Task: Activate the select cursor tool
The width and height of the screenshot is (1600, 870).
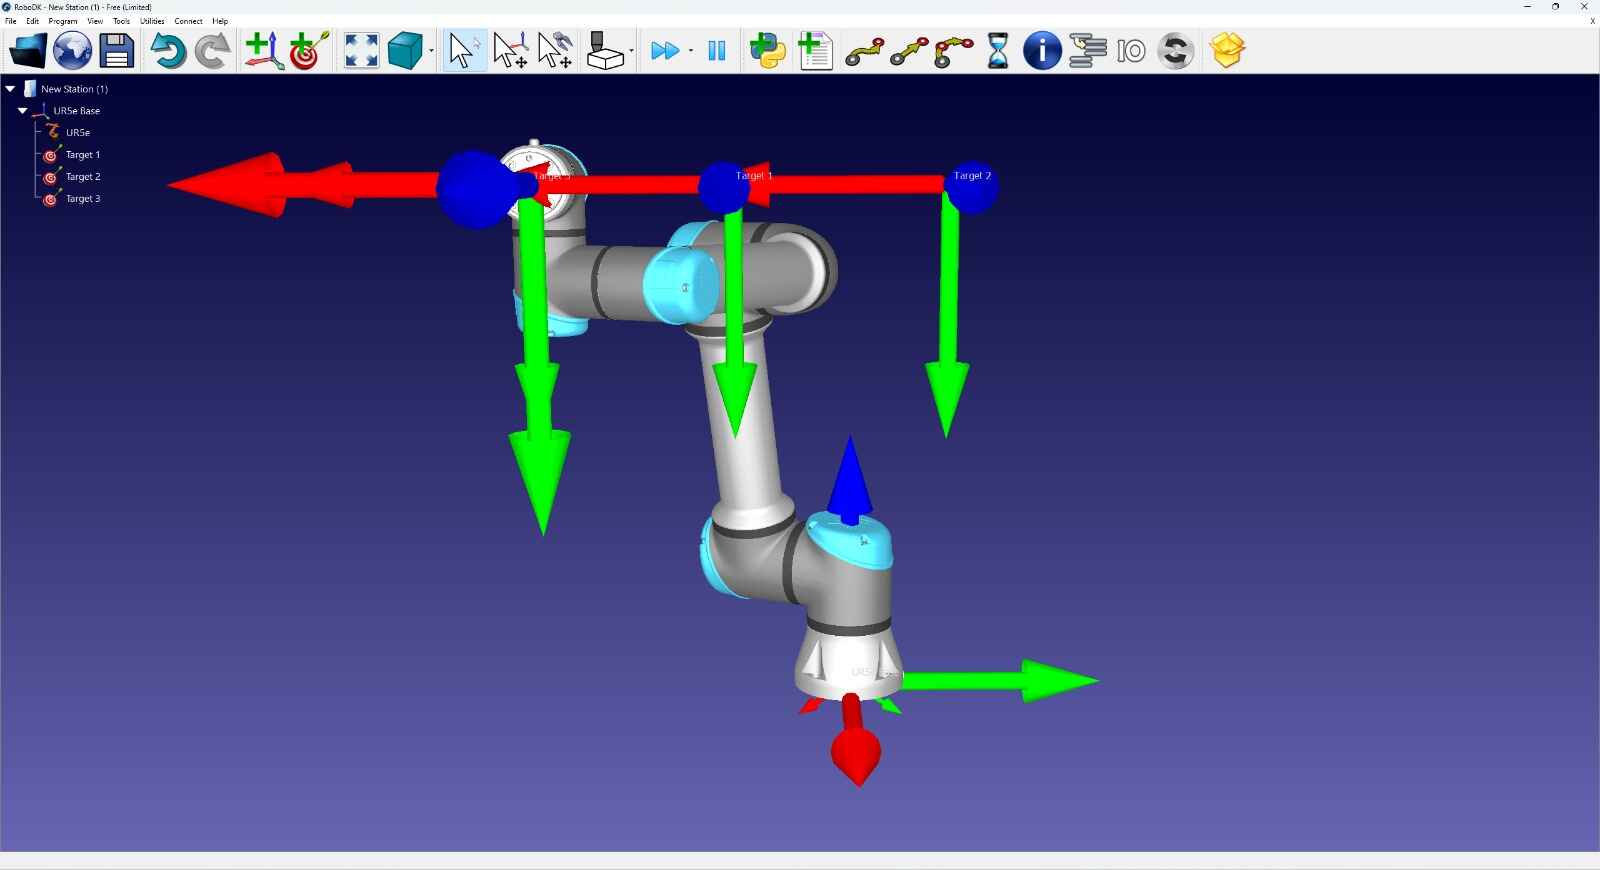Action: click(x=464, y=51)
